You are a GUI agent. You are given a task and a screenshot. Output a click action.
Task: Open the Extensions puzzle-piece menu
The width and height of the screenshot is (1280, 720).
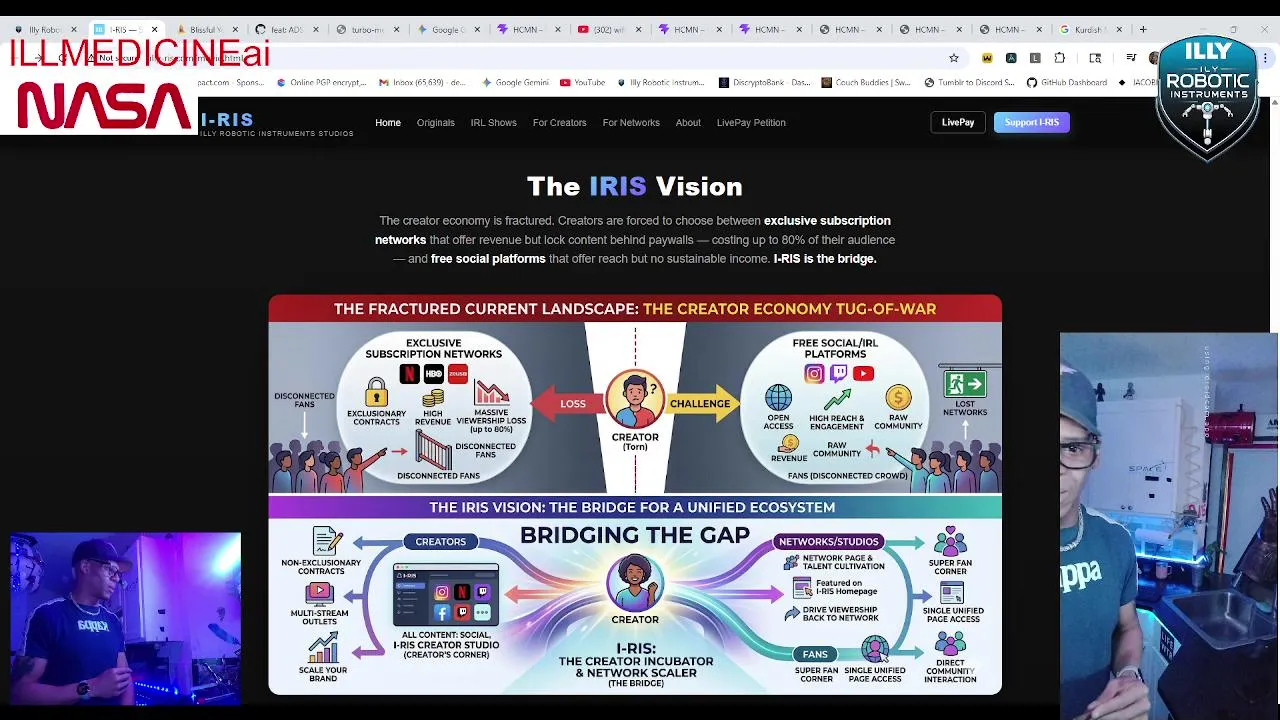click(x=1060, y=58)
